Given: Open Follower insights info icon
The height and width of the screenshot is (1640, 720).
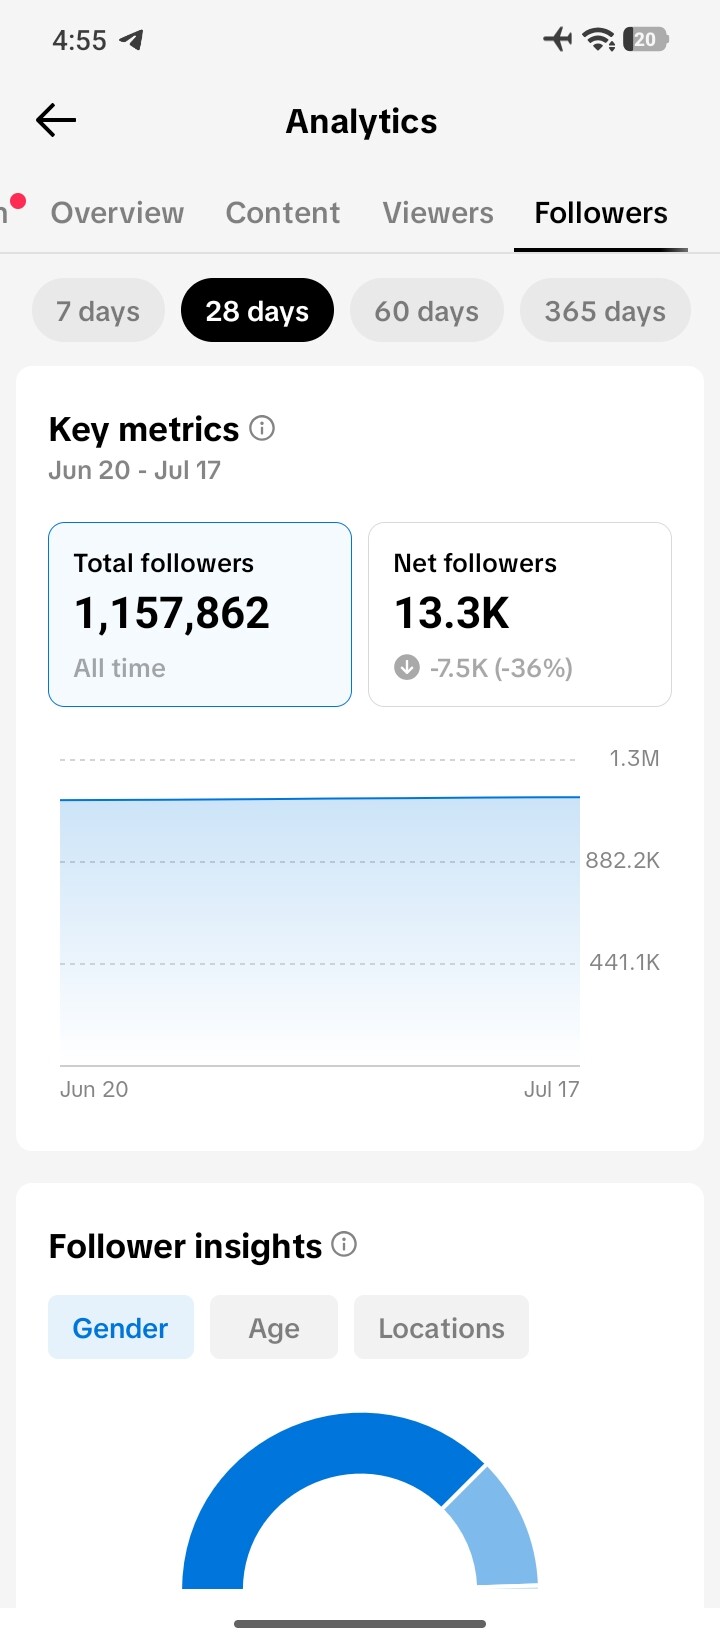Looking at the screenshot, I should pyautogui.click(x=344, y=1244).
